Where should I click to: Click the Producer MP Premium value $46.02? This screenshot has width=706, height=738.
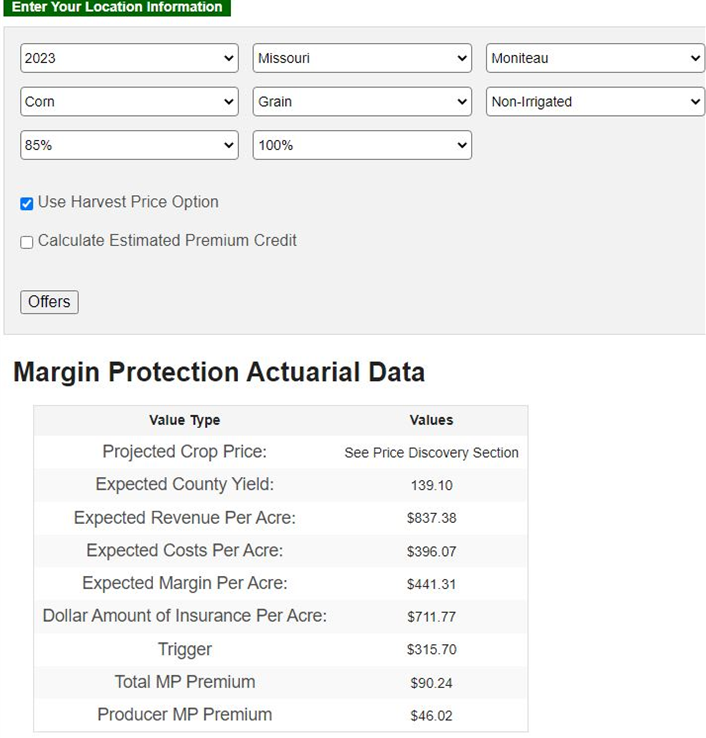(x=431, y=716)
